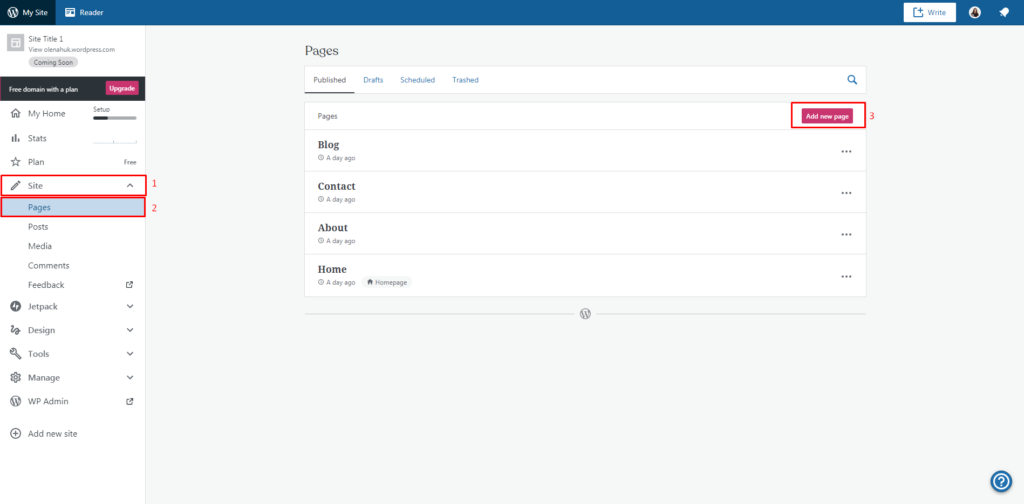1024x504 pixels.
Task: Open the Blog page title
Action: click(328, 145)
